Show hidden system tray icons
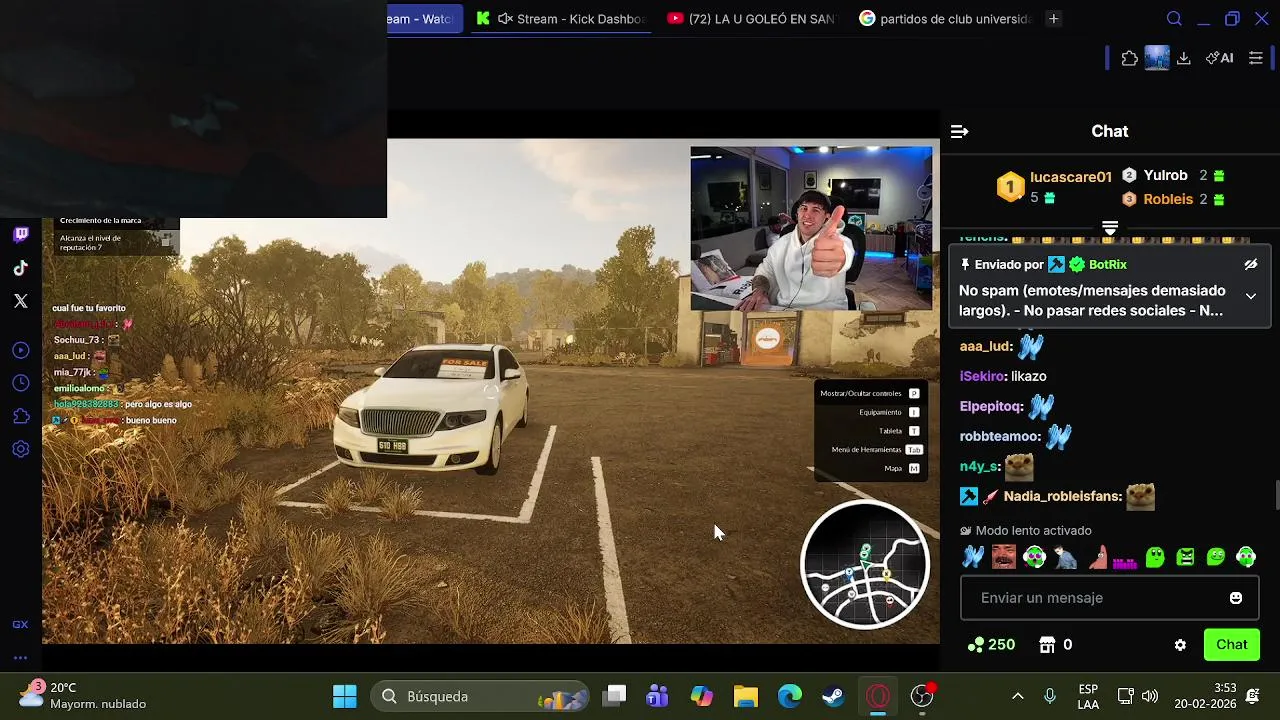1280x720 pixels. click(x=1018, y=696)
